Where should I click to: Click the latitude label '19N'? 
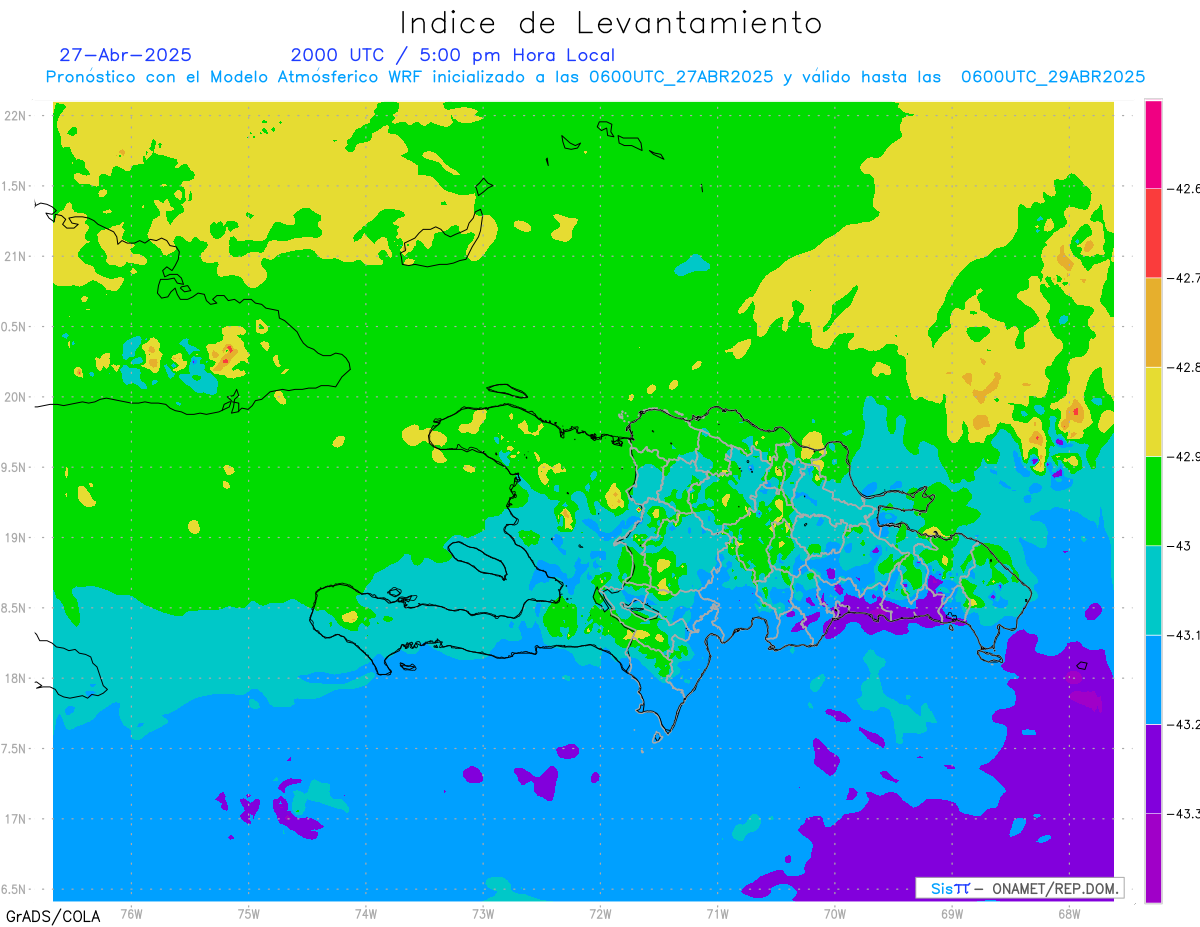pyautogui.click(x=16, y=537)
